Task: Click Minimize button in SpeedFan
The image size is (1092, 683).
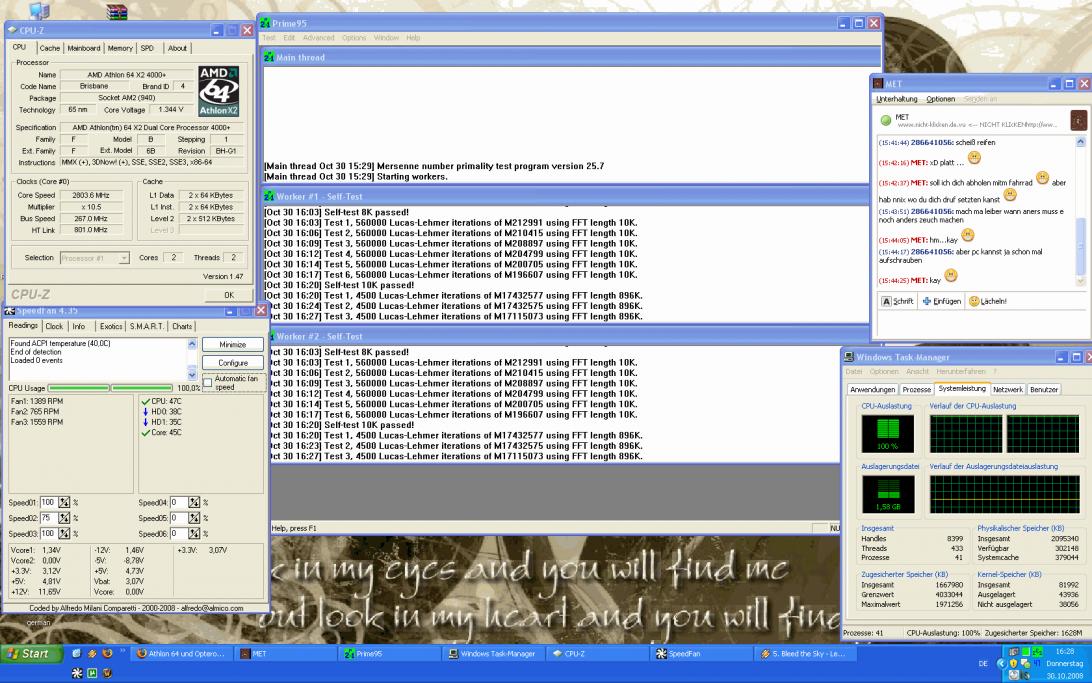Action: pyautogui.click(x=233, y=345)
